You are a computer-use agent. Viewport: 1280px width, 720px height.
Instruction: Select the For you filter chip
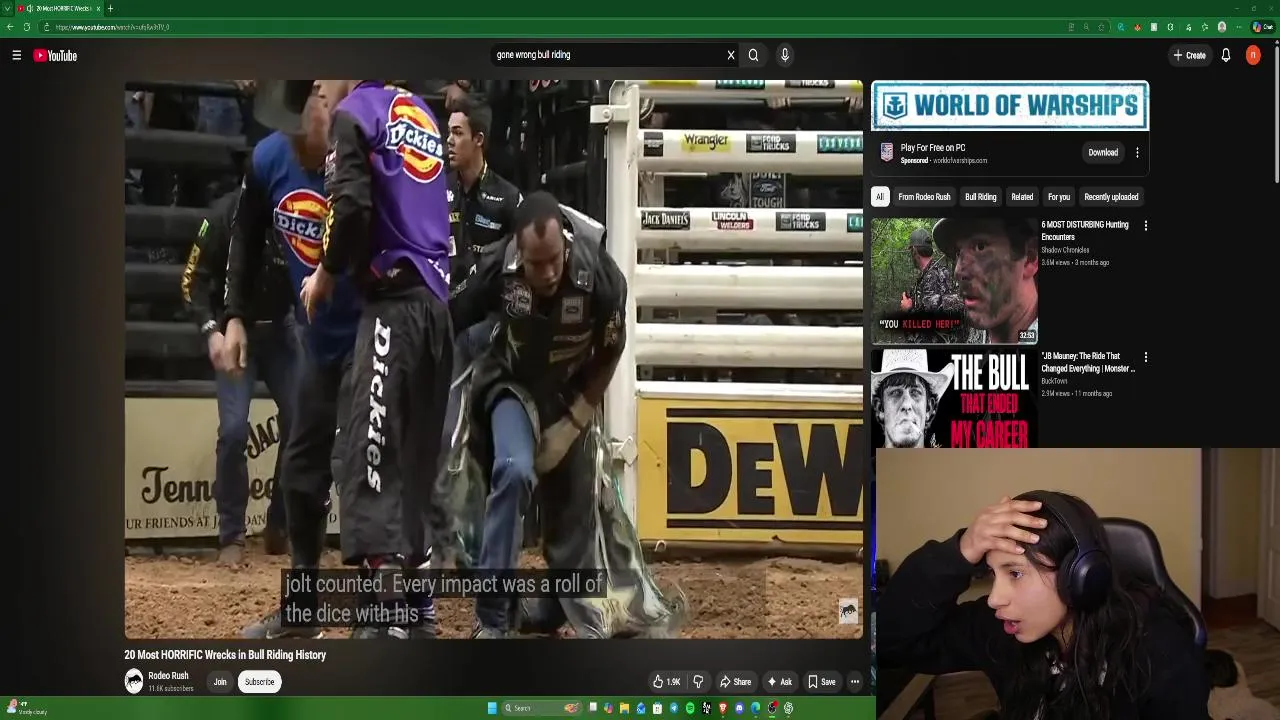pos(1059,197)
